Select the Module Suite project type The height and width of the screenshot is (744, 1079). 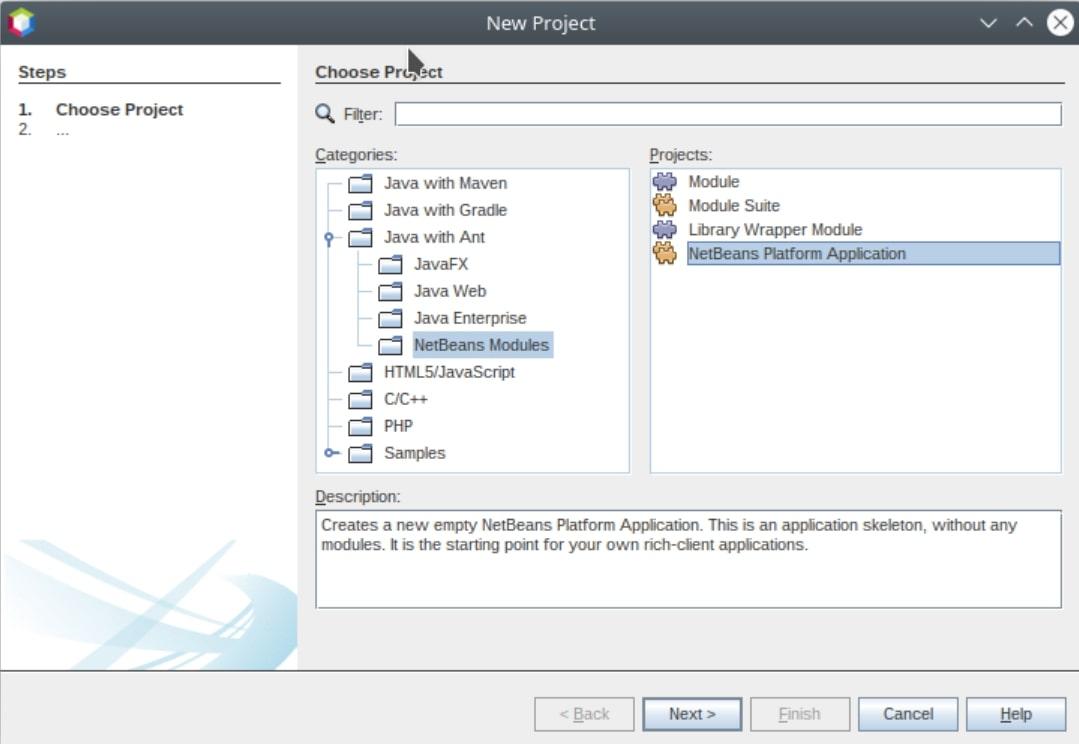click(x=734, y=206)
